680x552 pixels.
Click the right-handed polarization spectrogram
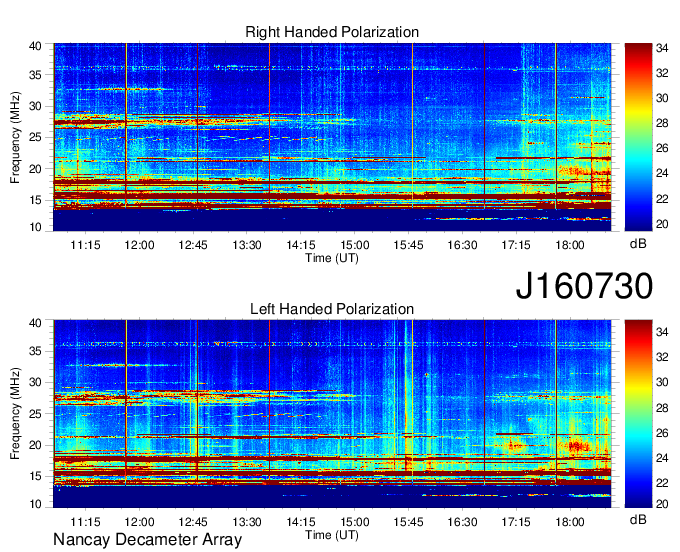coord(332,137)
